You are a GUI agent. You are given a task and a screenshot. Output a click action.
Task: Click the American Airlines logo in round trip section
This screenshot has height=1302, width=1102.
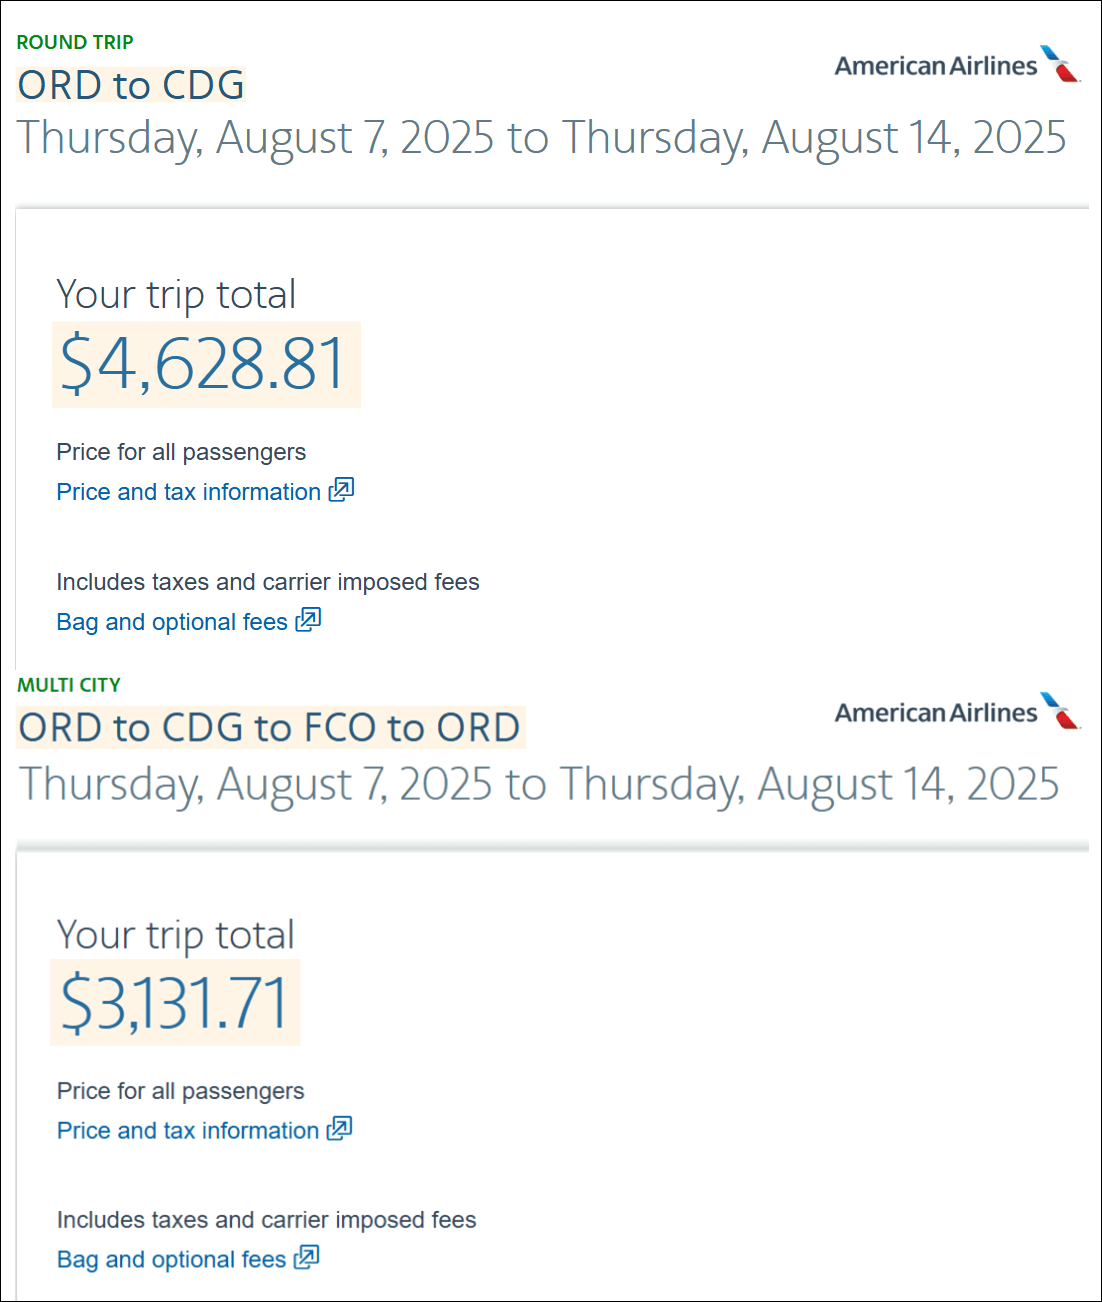pos(956,65)
